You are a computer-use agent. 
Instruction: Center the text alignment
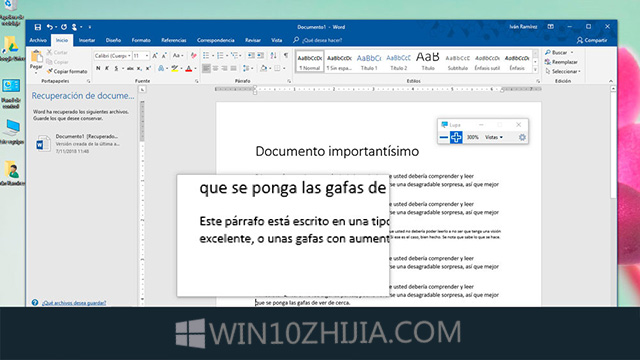216,68
